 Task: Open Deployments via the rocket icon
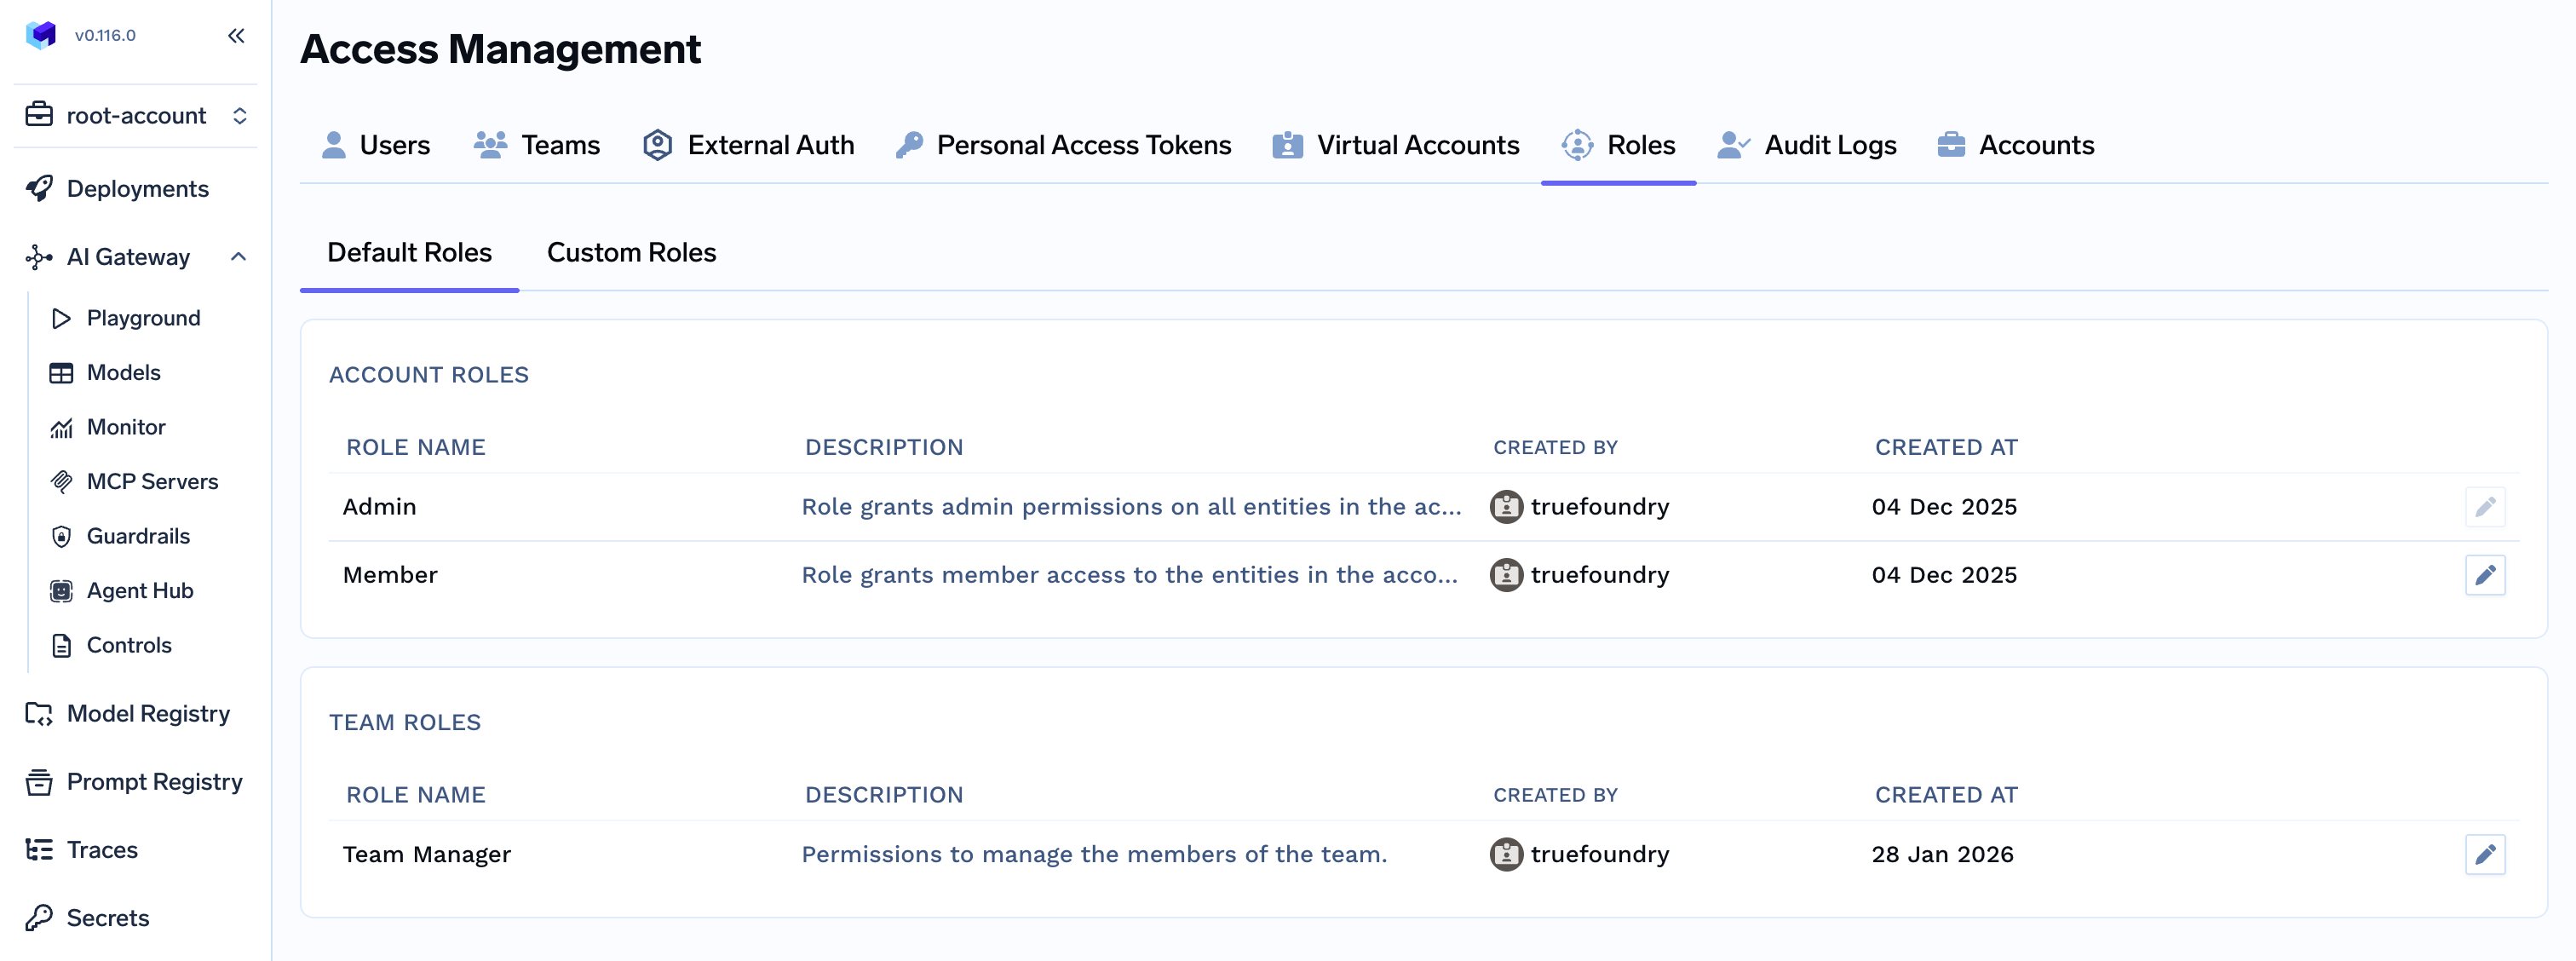[40, 189]
